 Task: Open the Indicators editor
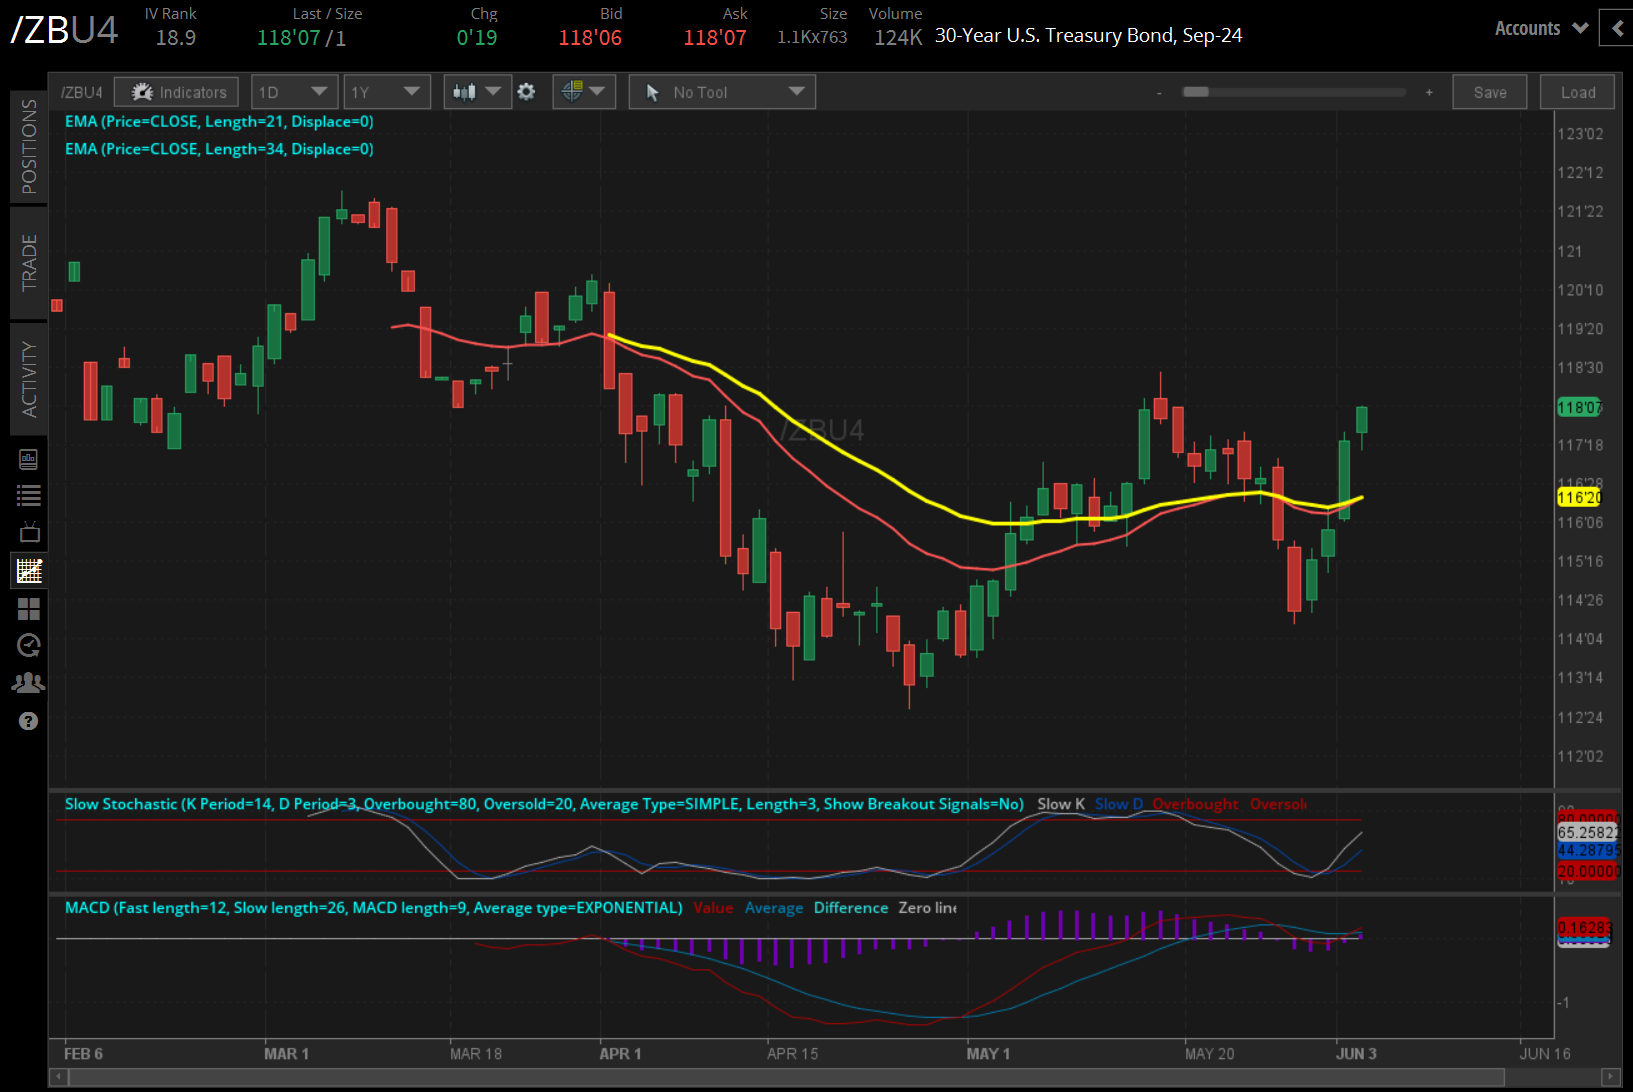pyautogui.click(x=176, y=91)
